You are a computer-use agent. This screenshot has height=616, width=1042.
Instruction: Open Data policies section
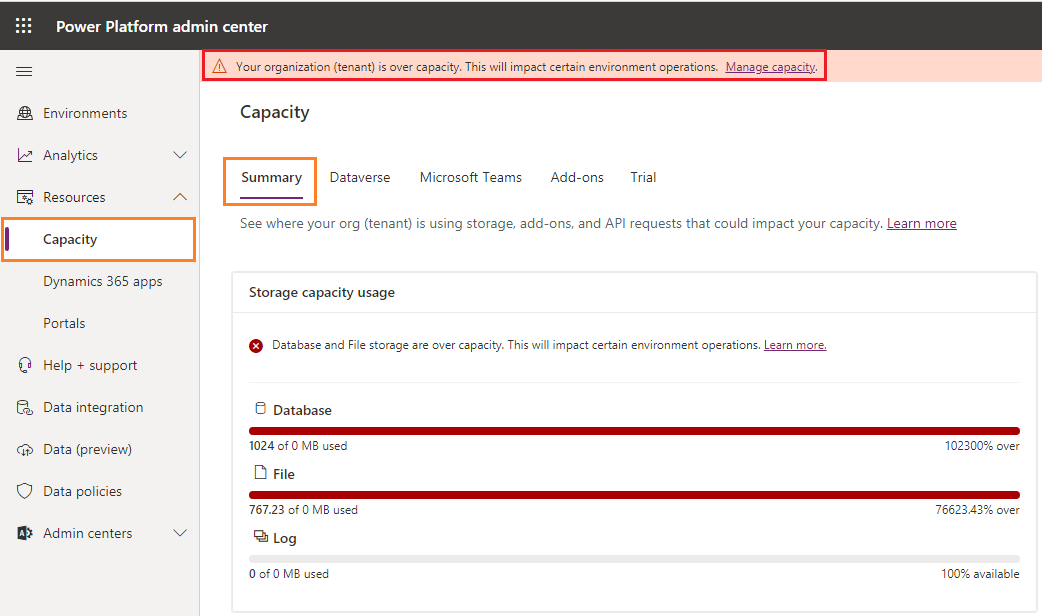coord(82,491)
